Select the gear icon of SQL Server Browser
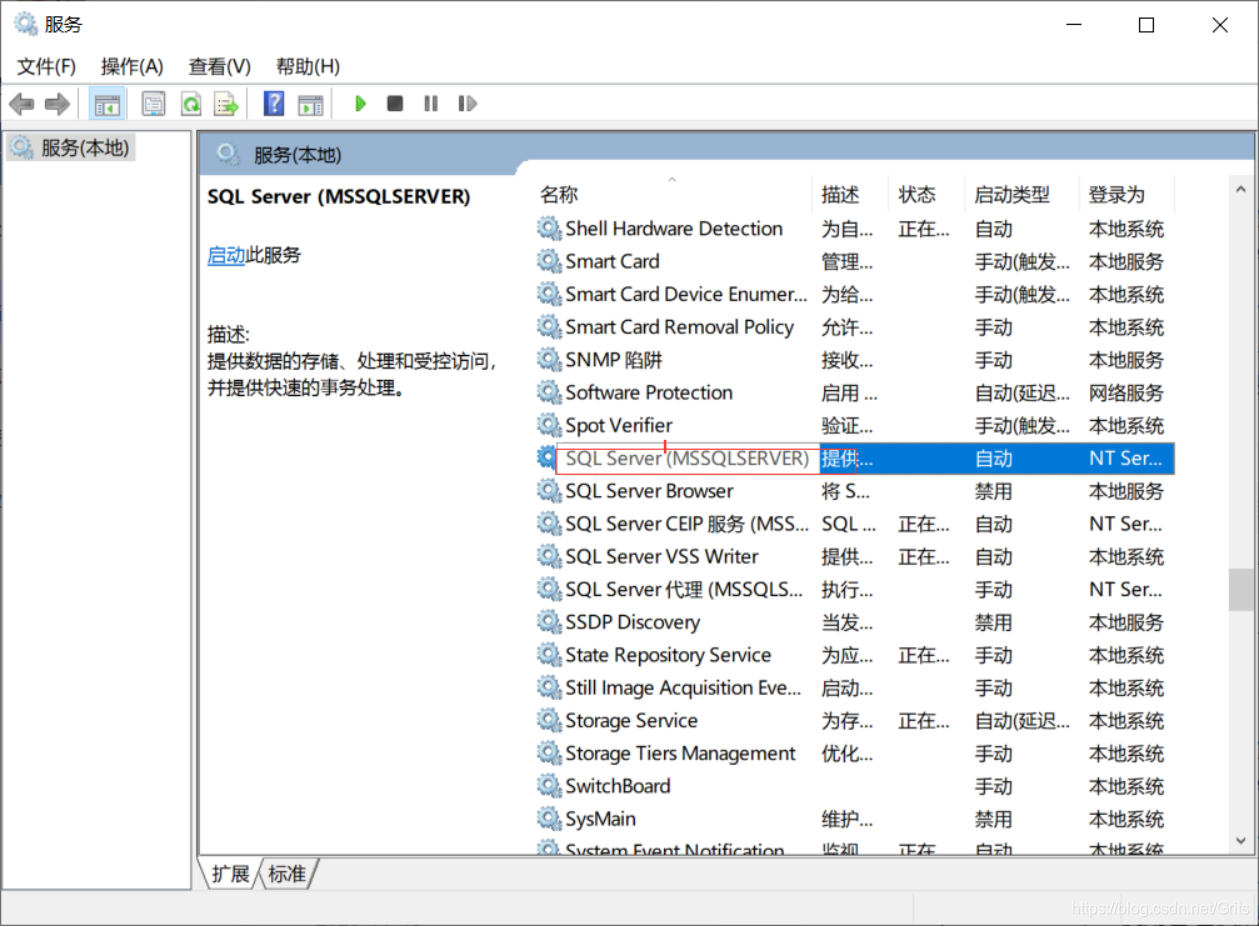This screenshot has width=1259, height=927. click(x=549, y=491)
